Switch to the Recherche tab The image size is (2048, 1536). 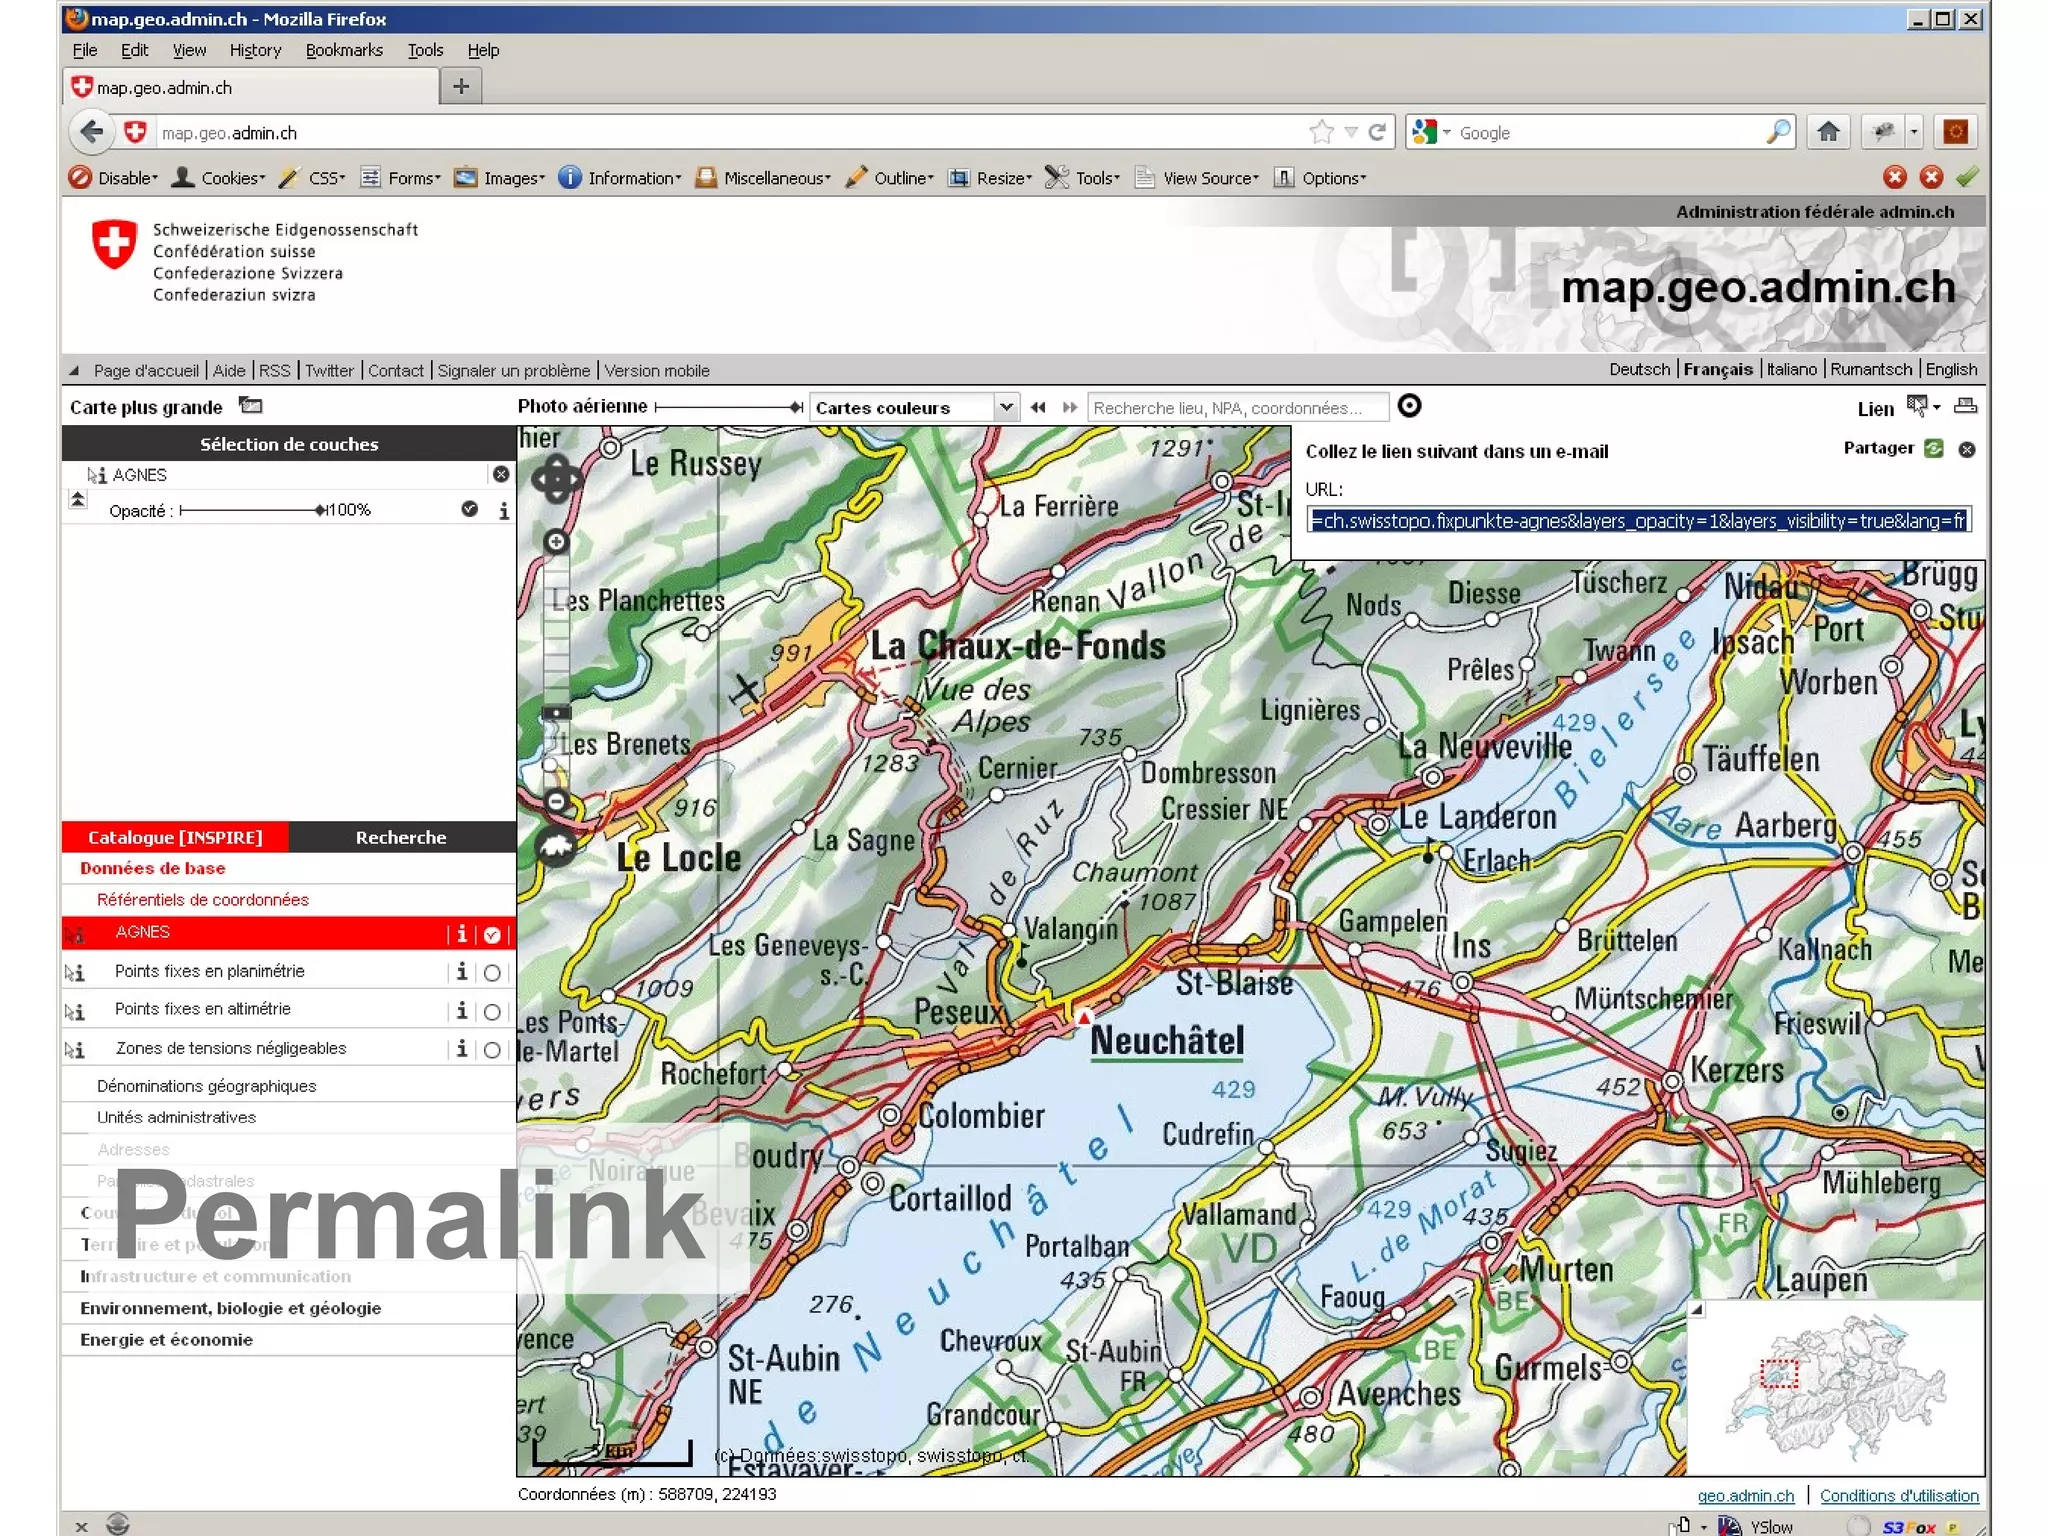[401, 837]
